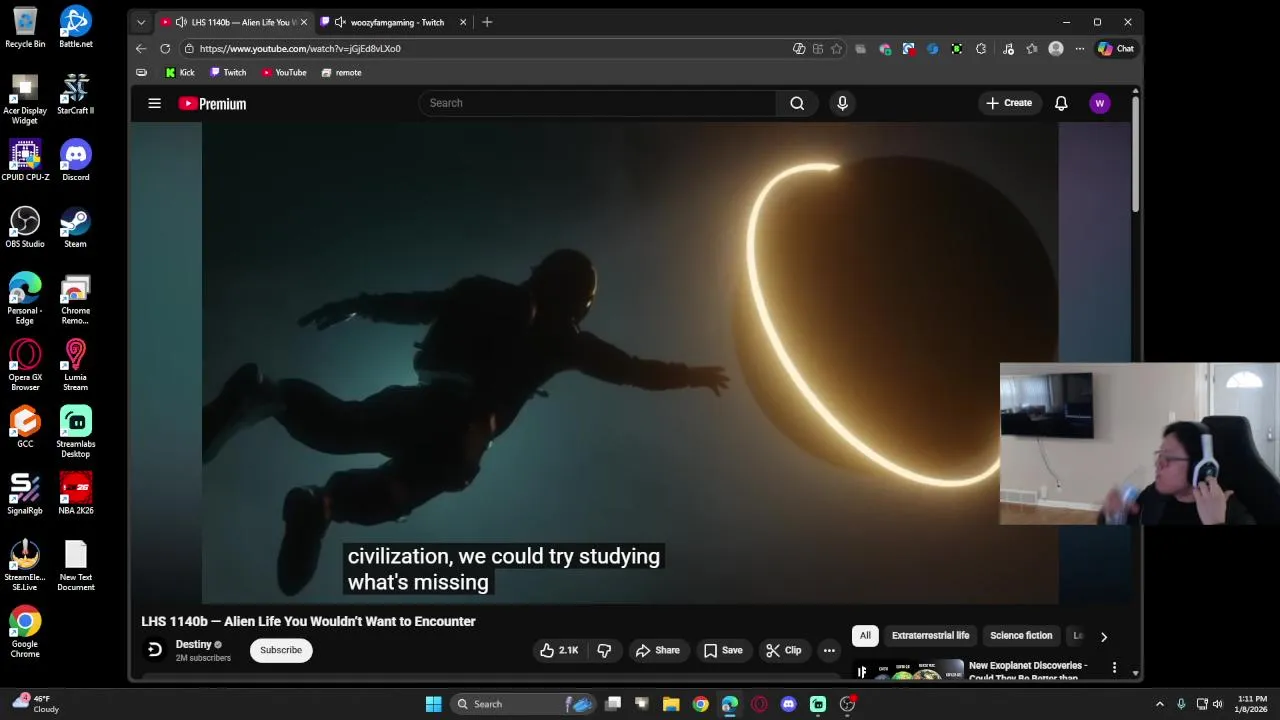Open OBS Studio desktop shortcut

[x=25, y=228]
